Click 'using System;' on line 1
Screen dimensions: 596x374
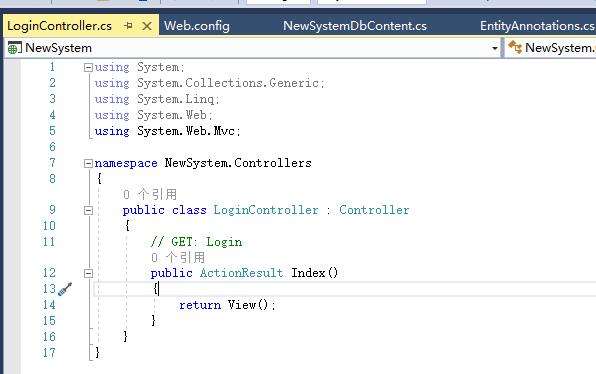pos(139,67)
